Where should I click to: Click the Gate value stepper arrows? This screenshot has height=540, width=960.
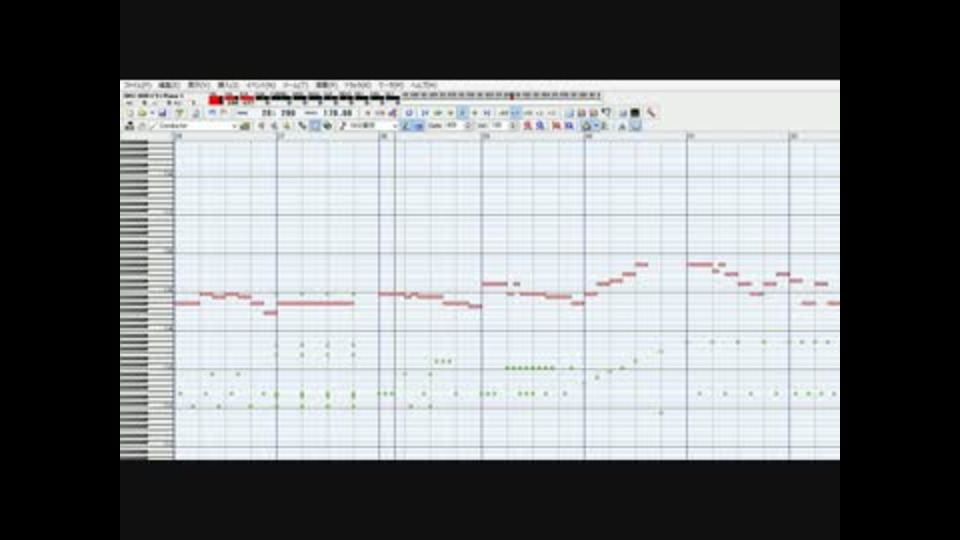(468, 126)
